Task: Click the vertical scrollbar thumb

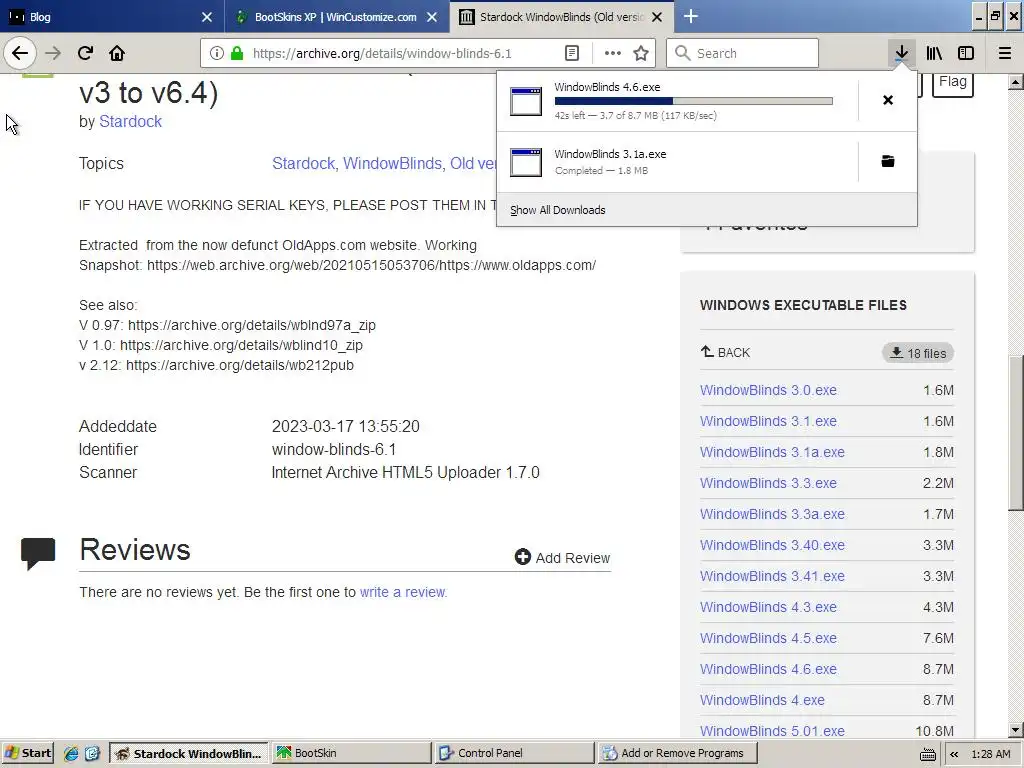Action: click(1016, 432)
